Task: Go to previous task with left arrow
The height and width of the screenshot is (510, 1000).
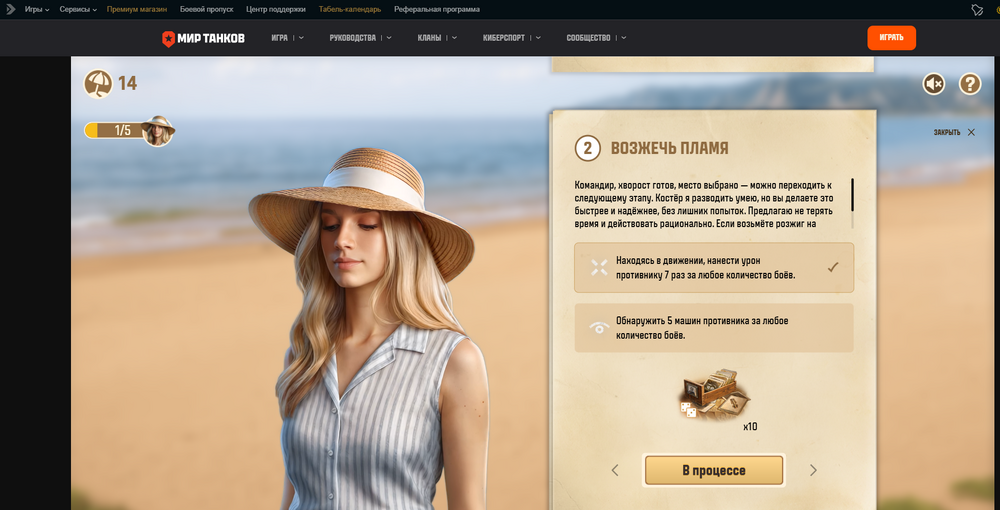Action: click(615, 470)
